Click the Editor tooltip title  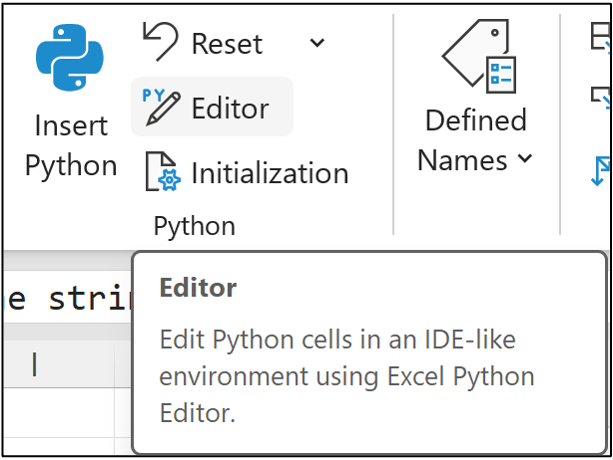pos(198,289)
